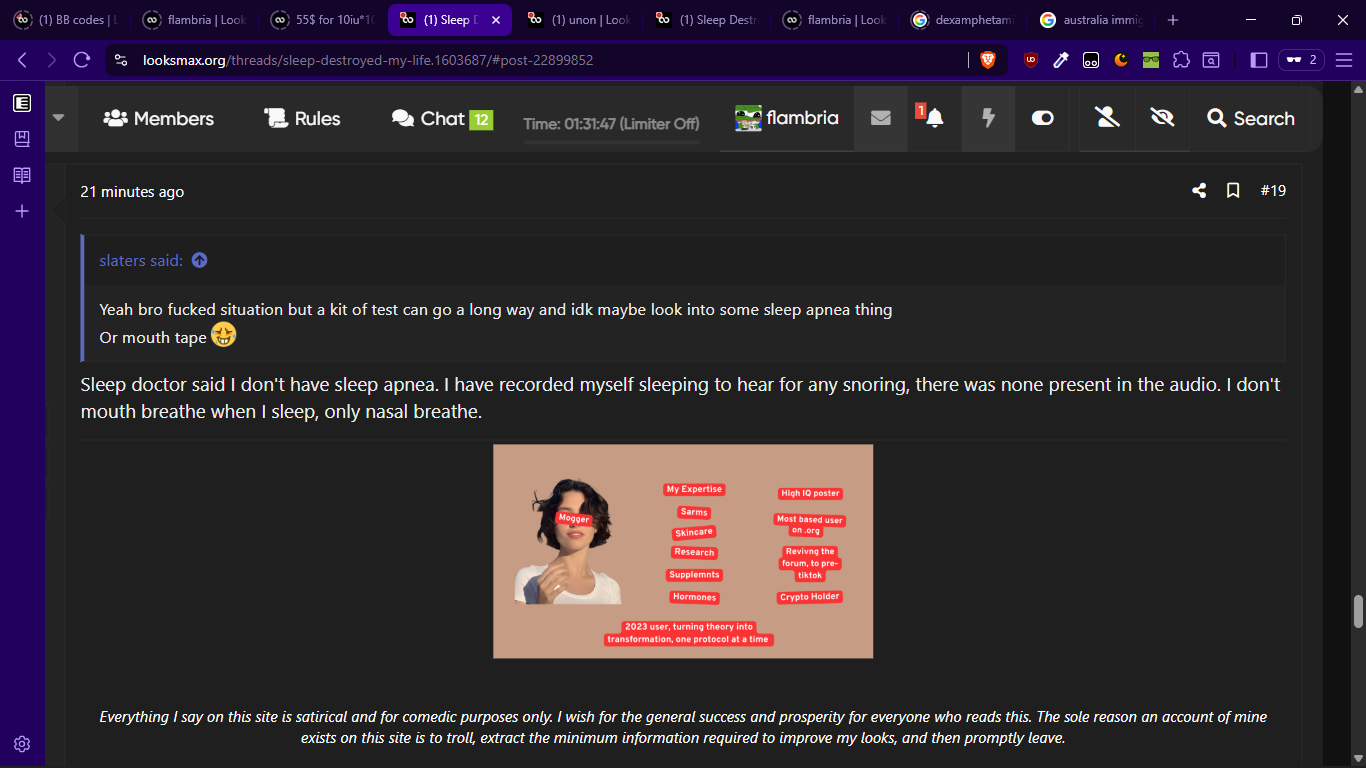The width and height of the screenshot is (1366, 768).
Task: Switch to the inactive (1) Sleep Destr tab
Action: tap(706, 20)
